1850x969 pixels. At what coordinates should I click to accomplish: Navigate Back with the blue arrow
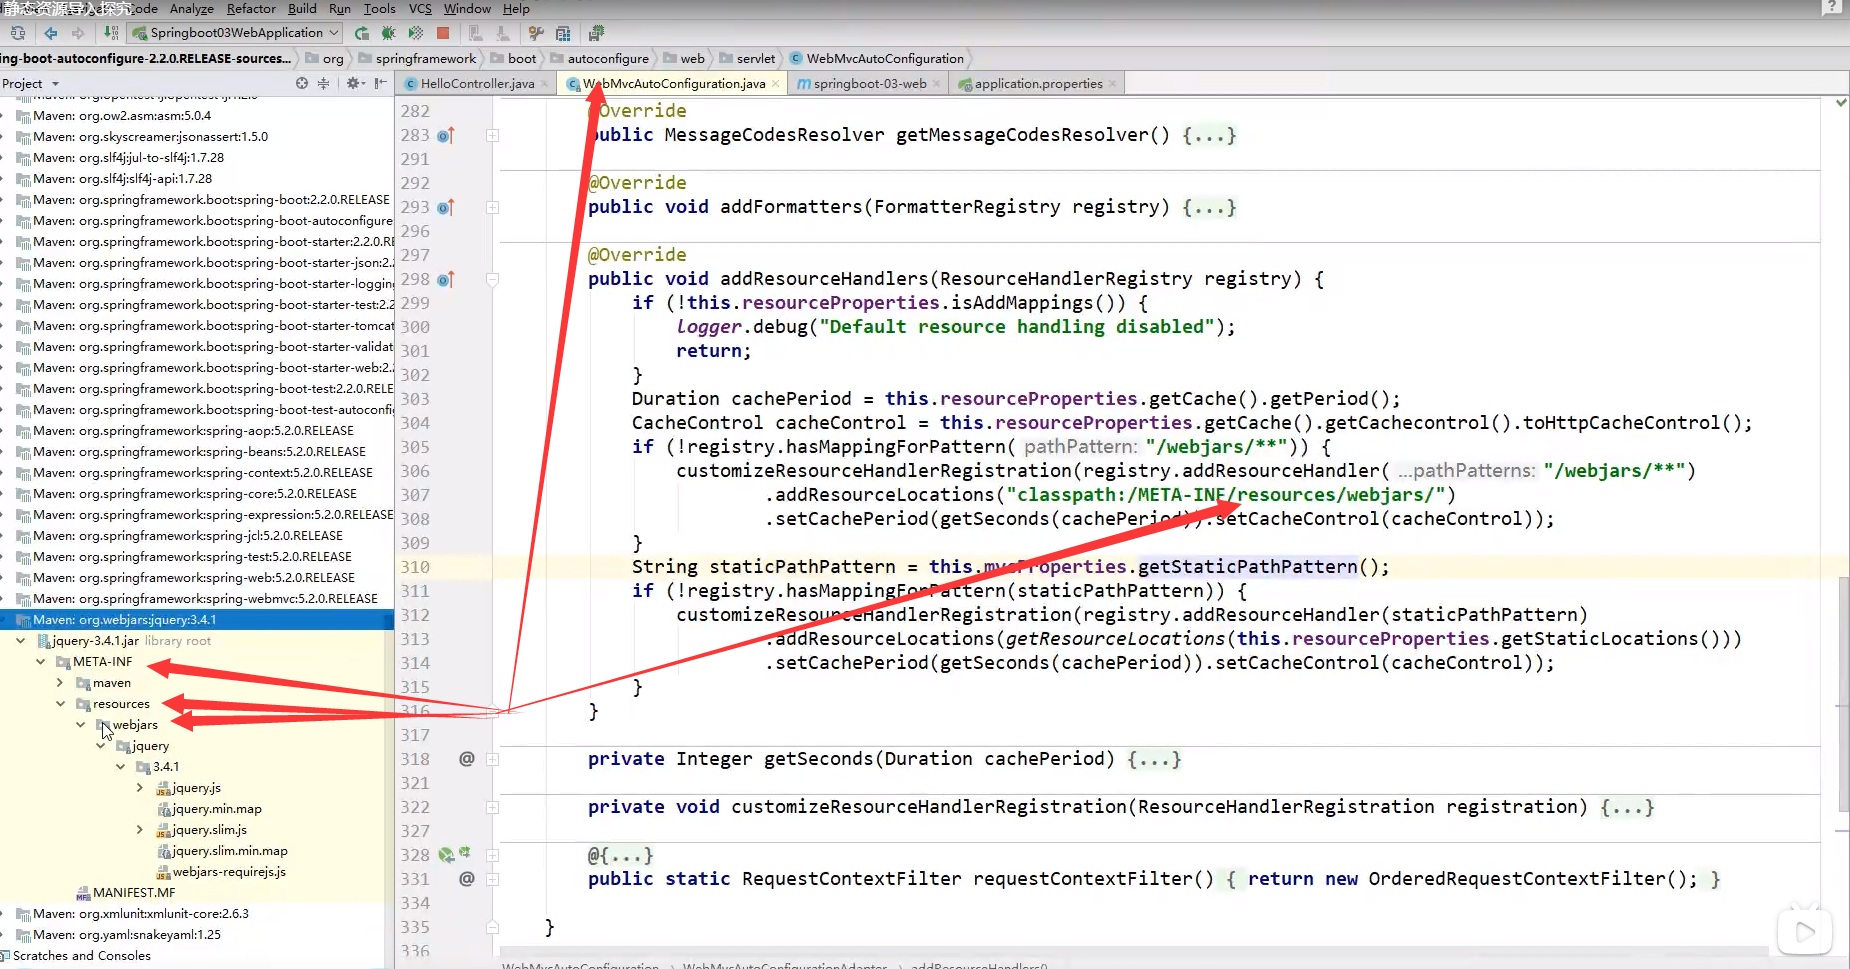click(51, 33)
